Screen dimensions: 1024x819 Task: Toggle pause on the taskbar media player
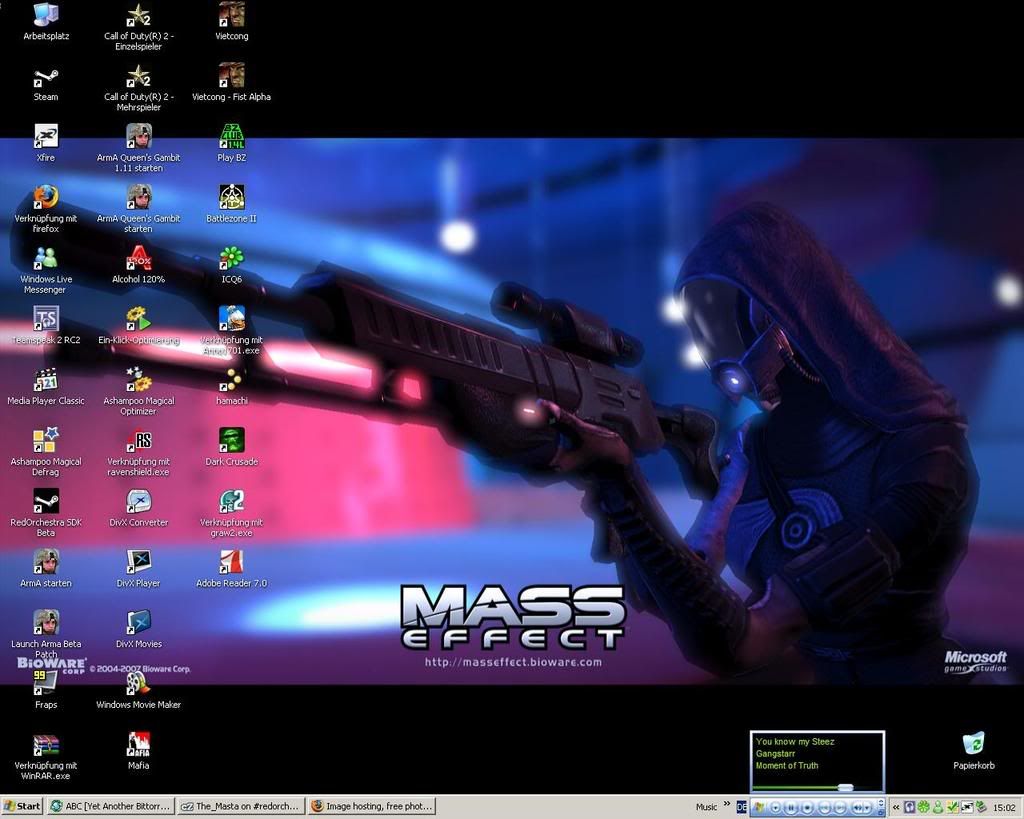[791, 806]
